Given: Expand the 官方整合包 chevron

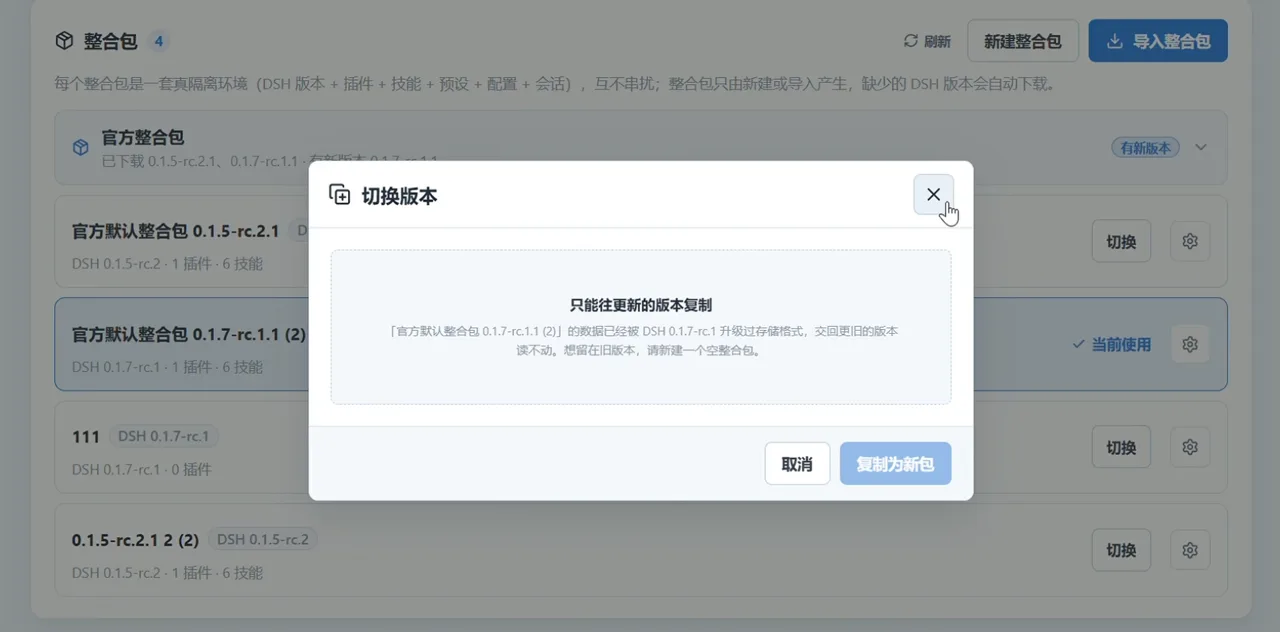Looking at the screenshot, I should pyautogui.click(x=1201, y=147).
